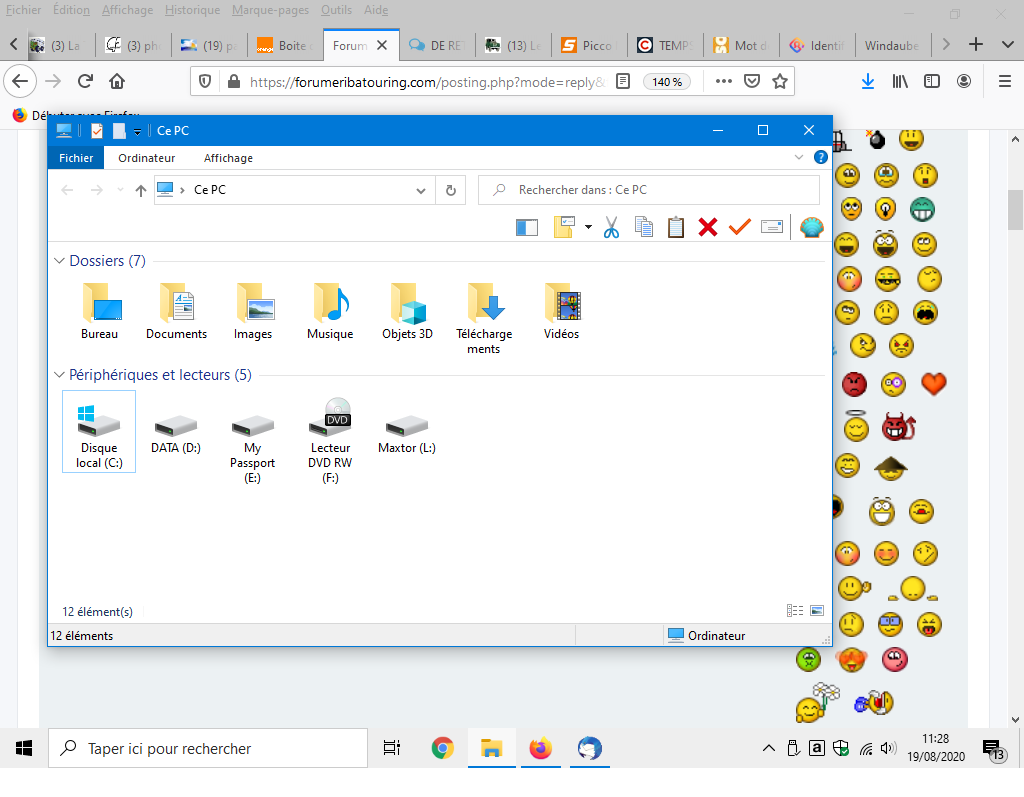Click the seashell icon in Explorer toolbar
The height and width of the screenshot is (797, 1024).
[x=811, y=227]
